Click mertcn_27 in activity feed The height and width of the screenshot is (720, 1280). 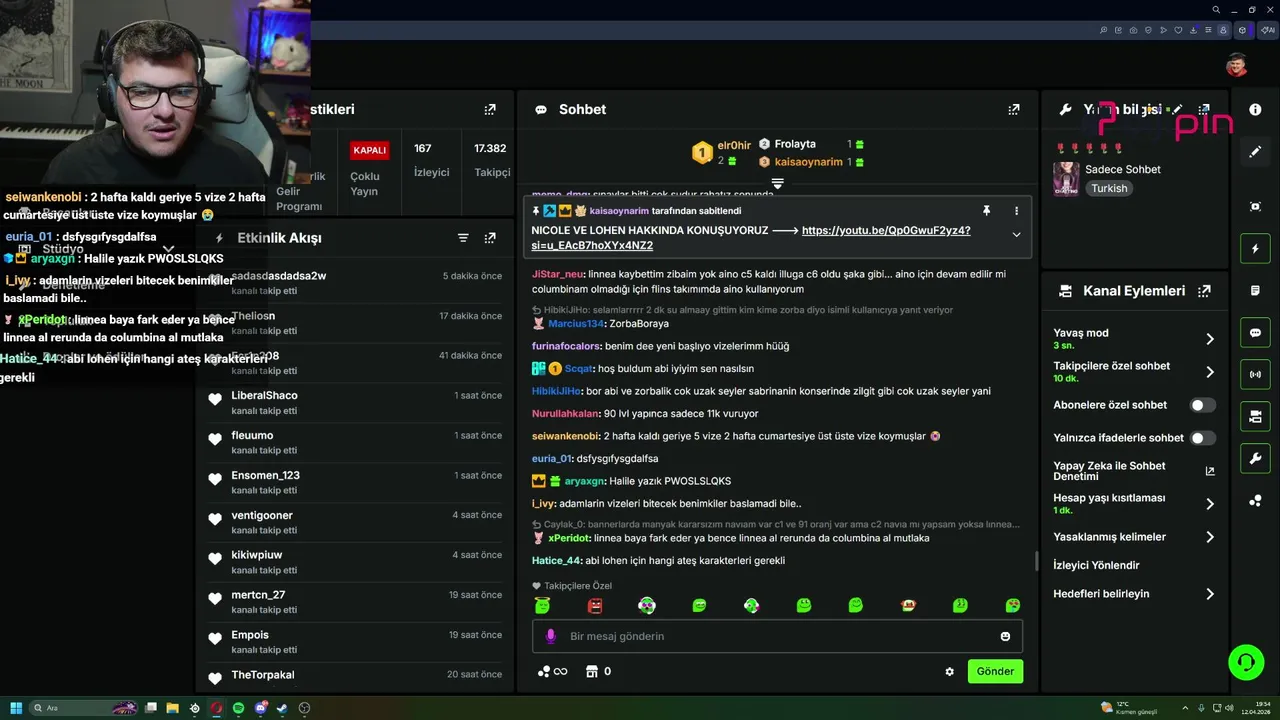click(258, 595)
